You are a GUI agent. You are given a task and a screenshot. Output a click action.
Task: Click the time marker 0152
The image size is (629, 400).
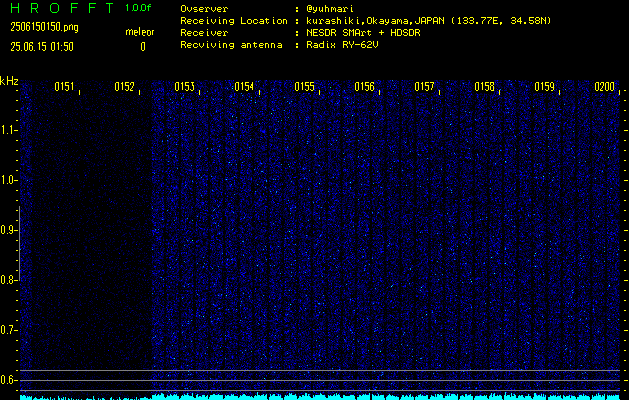(x=124, y=87)
